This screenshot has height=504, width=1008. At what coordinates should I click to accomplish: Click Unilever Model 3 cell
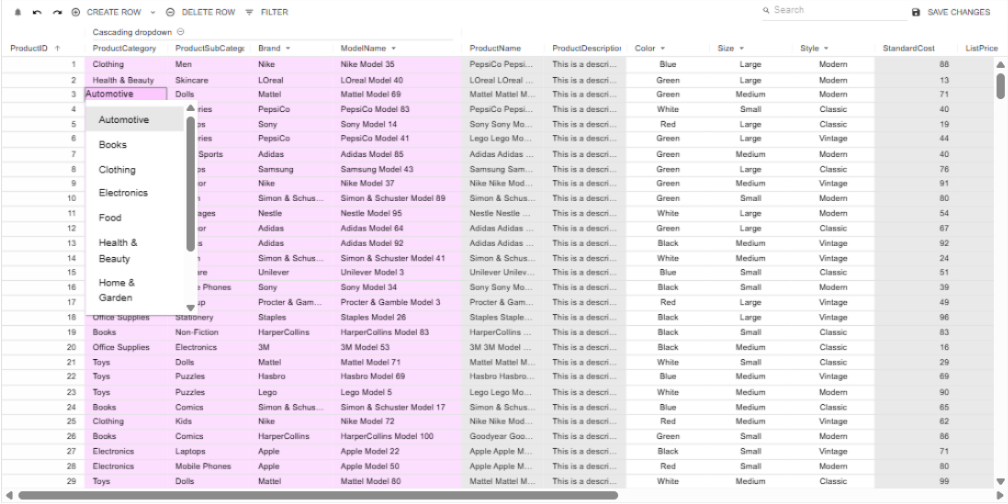click(x=397, y=272)
